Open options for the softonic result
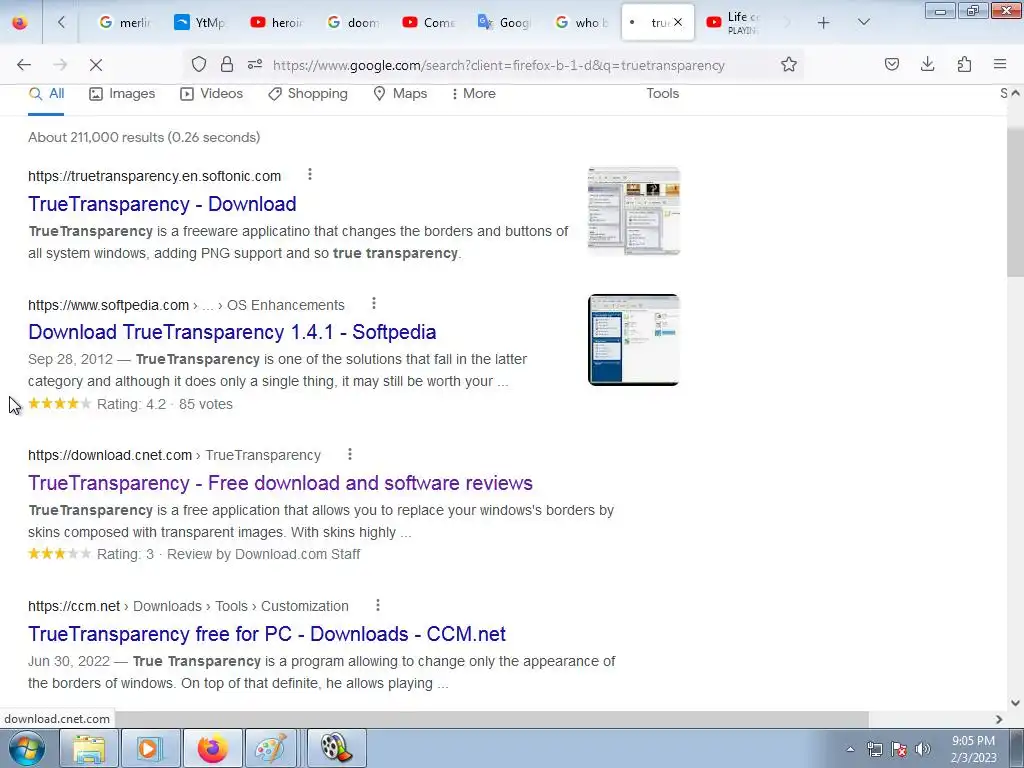This screenshot has width=1024, height=768. click(x=310, y=174)
